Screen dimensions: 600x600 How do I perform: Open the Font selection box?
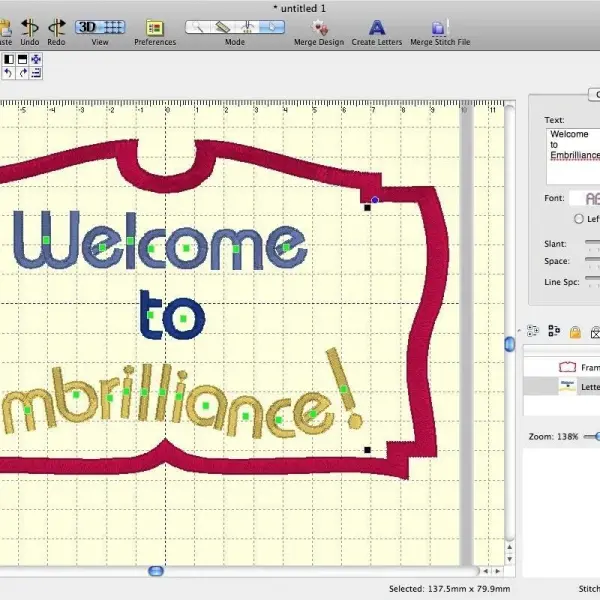(585, 198)
